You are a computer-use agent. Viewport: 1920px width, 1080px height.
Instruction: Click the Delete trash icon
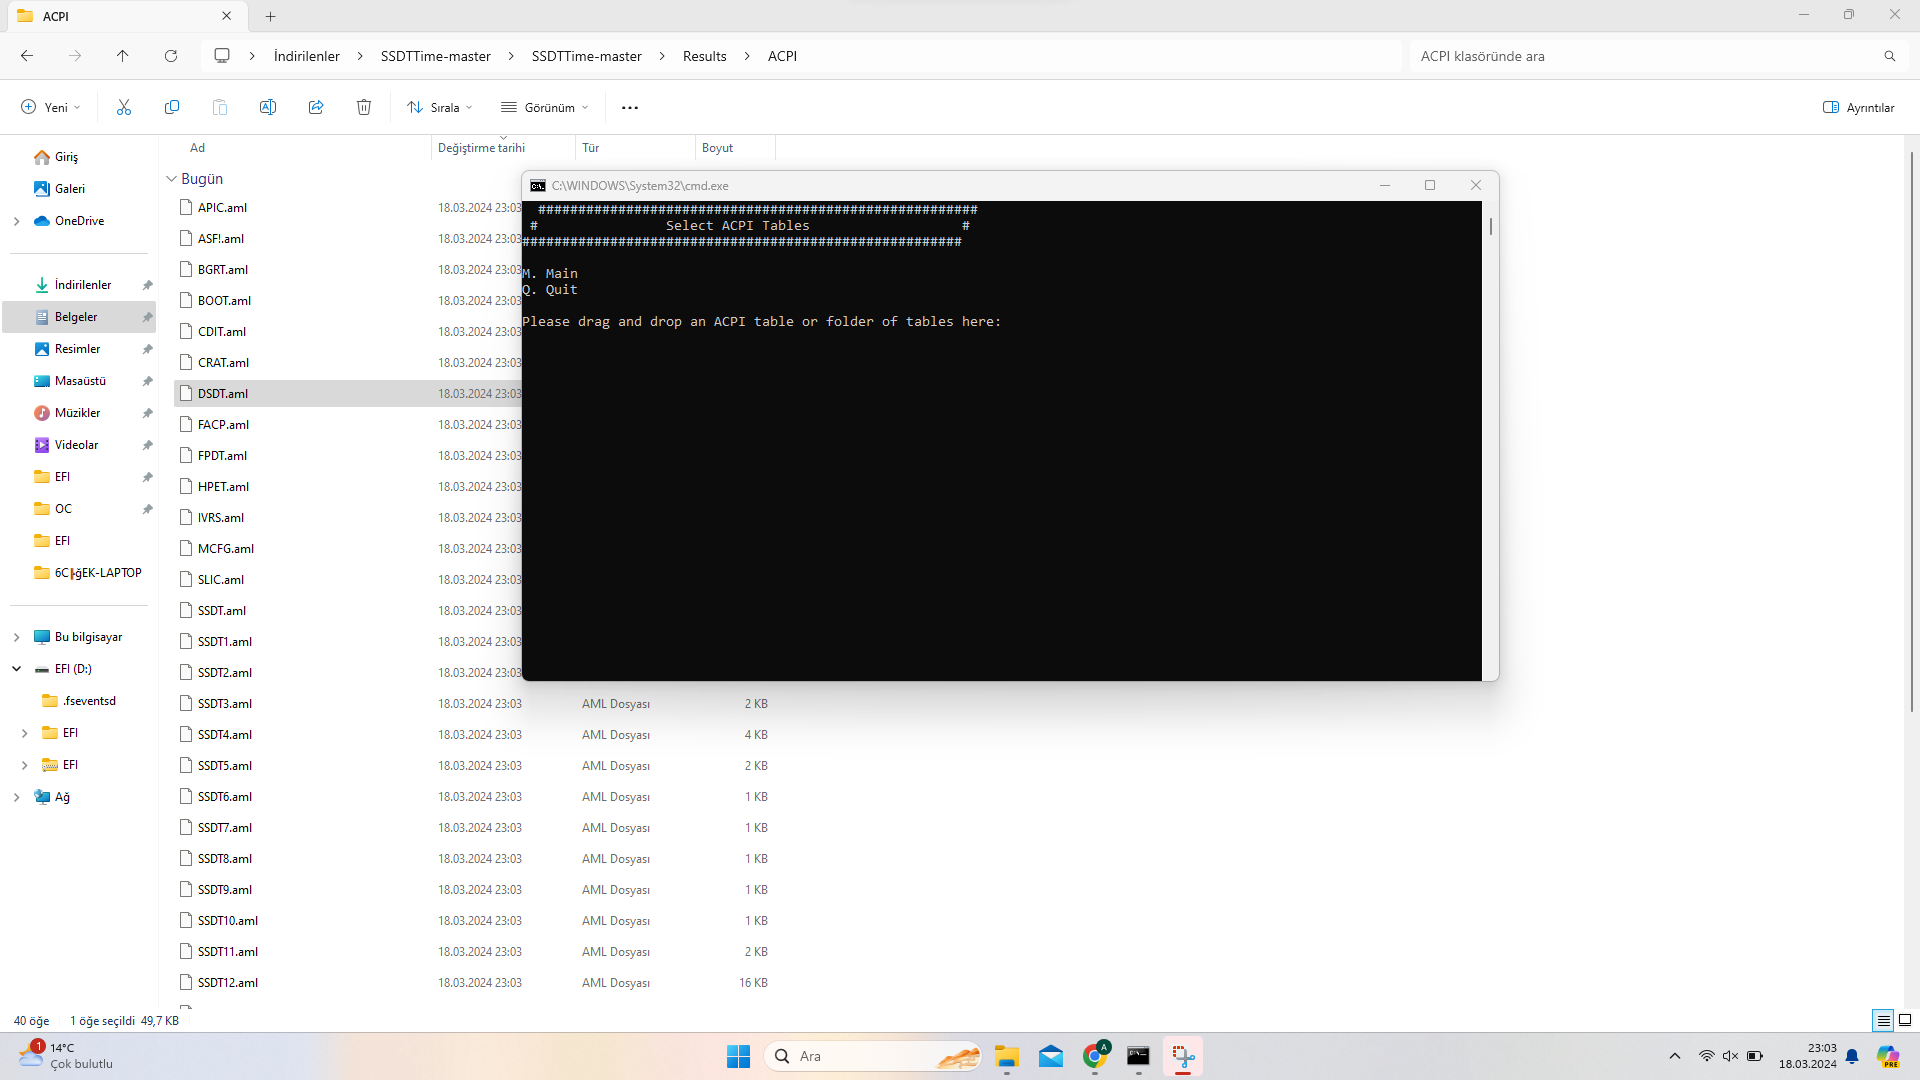click(x=364, y=107)
